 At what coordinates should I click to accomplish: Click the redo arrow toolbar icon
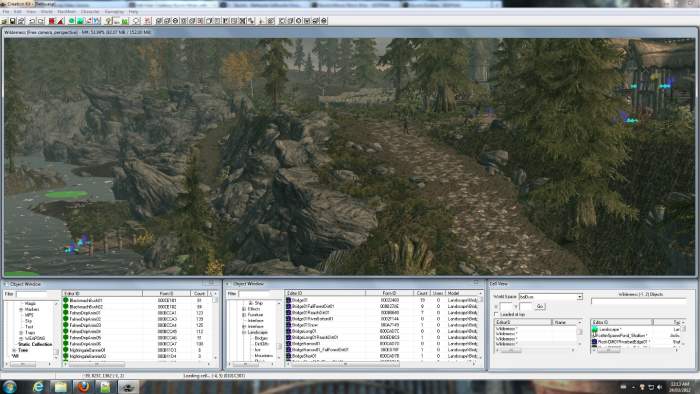[x=41, y=21]
